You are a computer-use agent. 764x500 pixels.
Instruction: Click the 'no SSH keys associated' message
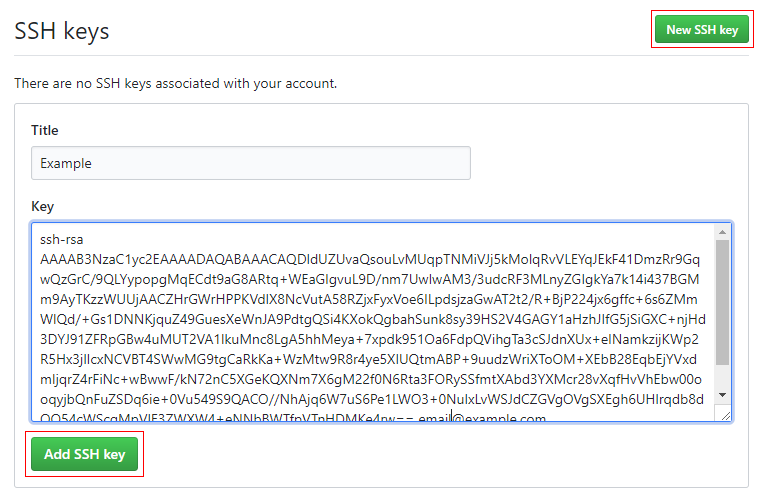tap(175, 83)
